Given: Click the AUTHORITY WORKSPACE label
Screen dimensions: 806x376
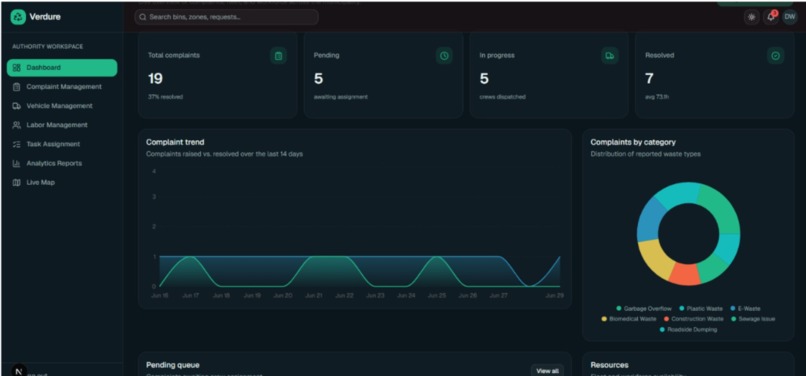Looking at the screenshot, I should 48,46.
